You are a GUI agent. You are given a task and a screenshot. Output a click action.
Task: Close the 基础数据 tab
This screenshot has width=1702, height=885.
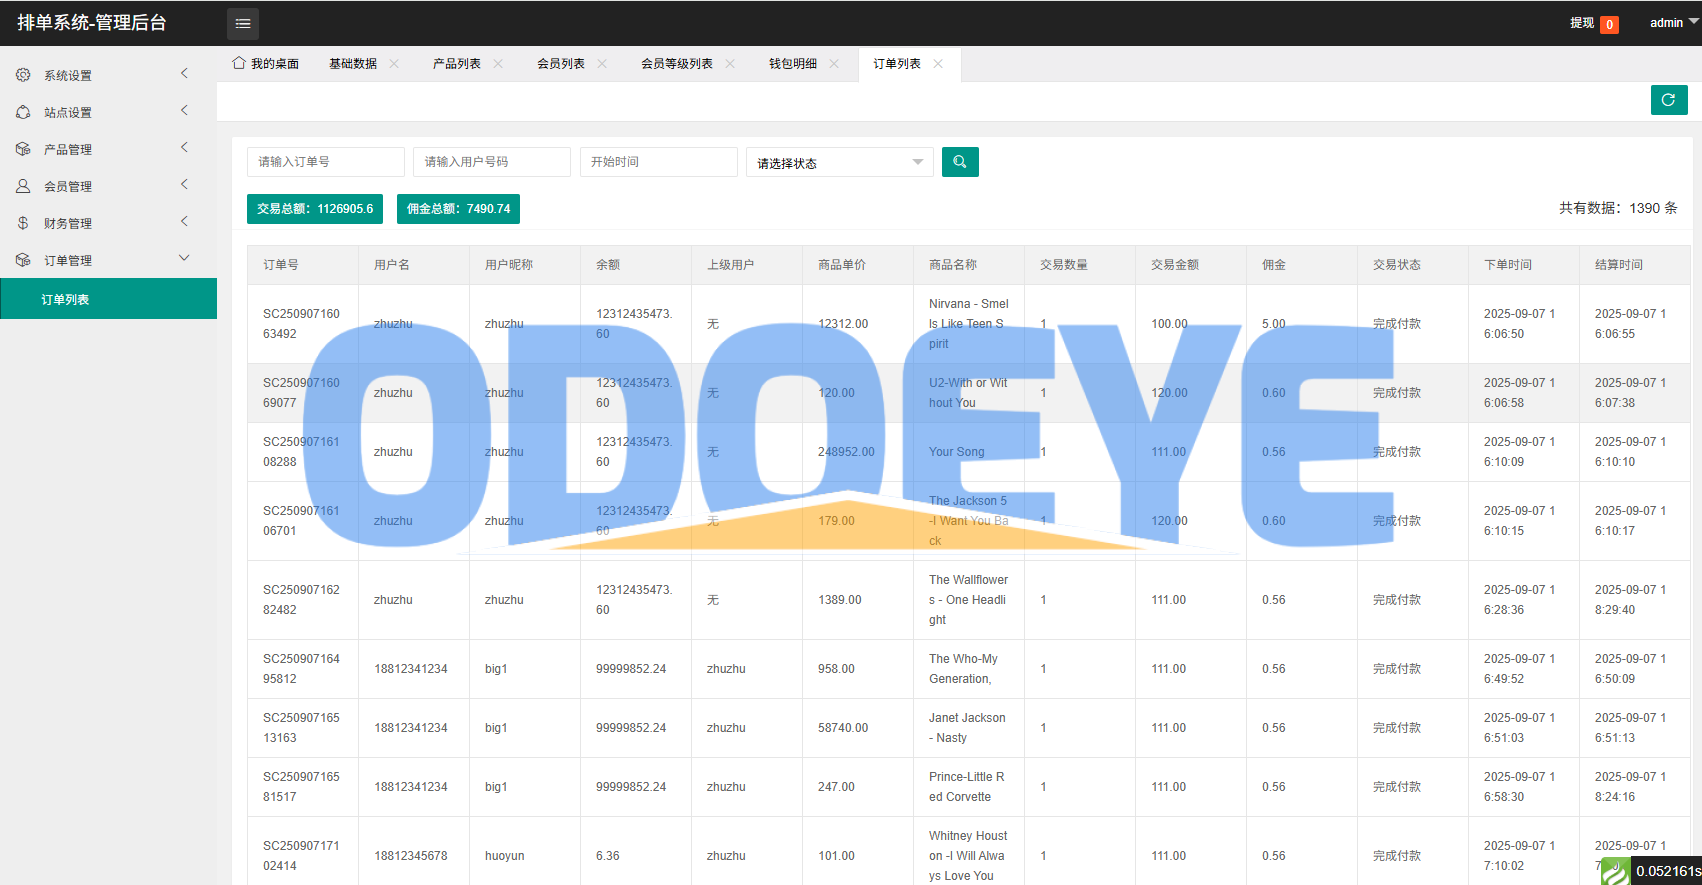(x=394, y=64)
